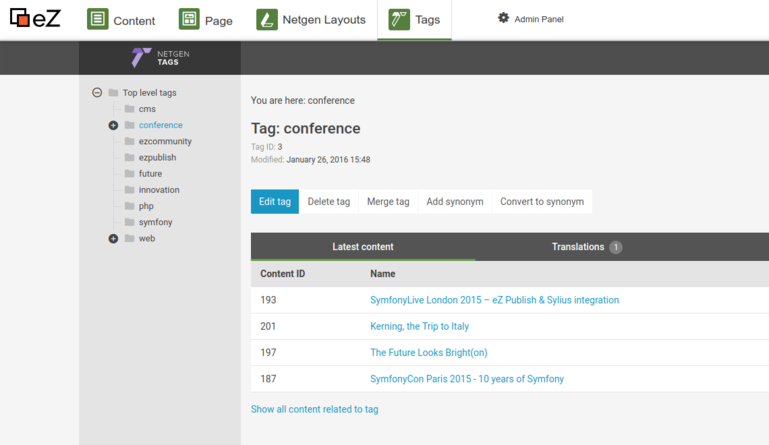Click the Name column header

pyautogui.click(x=383, y=274)
